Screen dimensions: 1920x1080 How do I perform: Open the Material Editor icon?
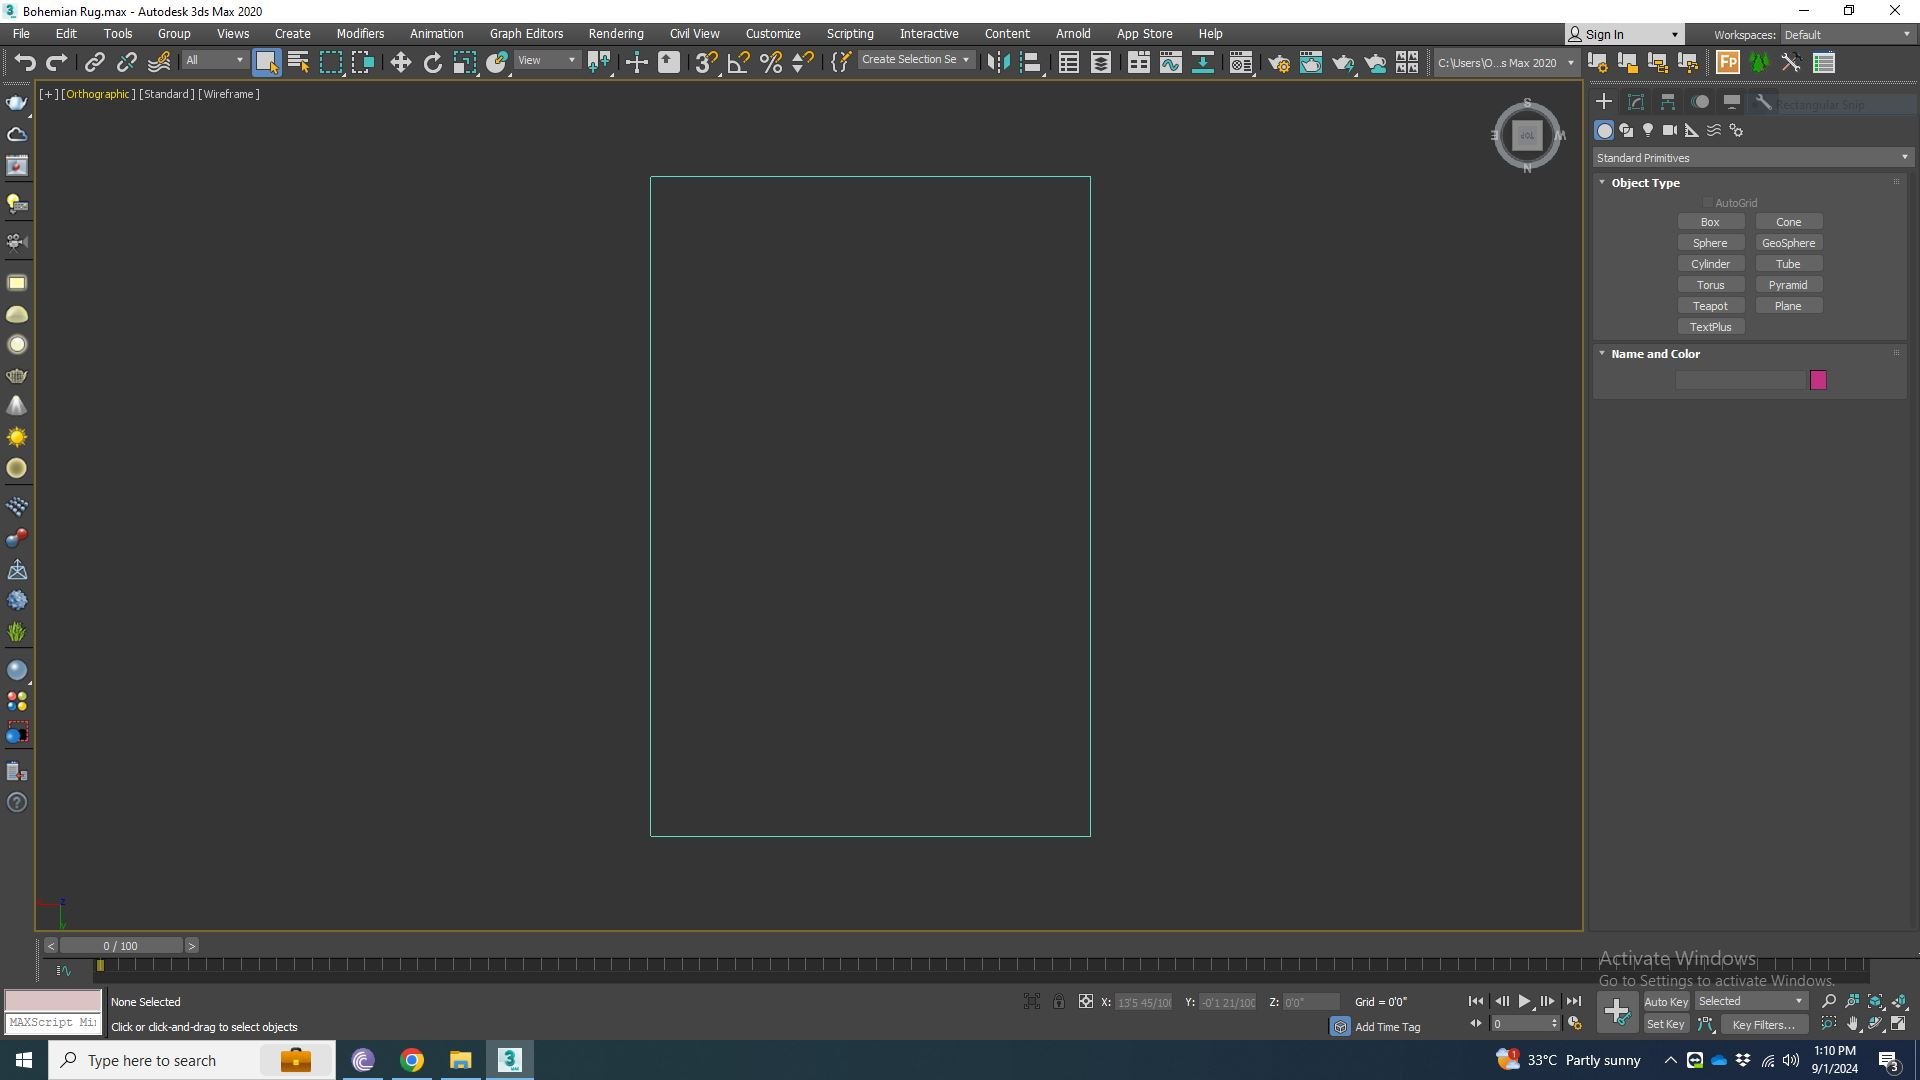pos(1241,62)
